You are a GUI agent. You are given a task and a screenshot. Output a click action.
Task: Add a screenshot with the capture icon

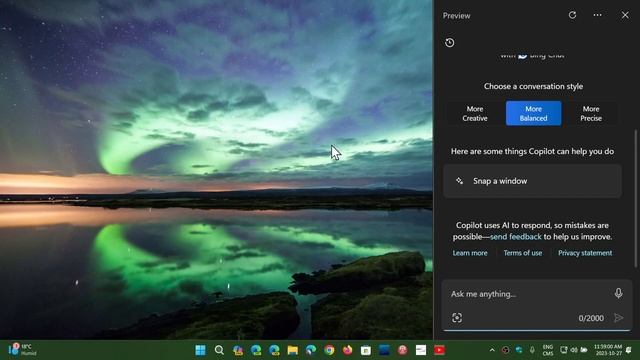point(457,318)
